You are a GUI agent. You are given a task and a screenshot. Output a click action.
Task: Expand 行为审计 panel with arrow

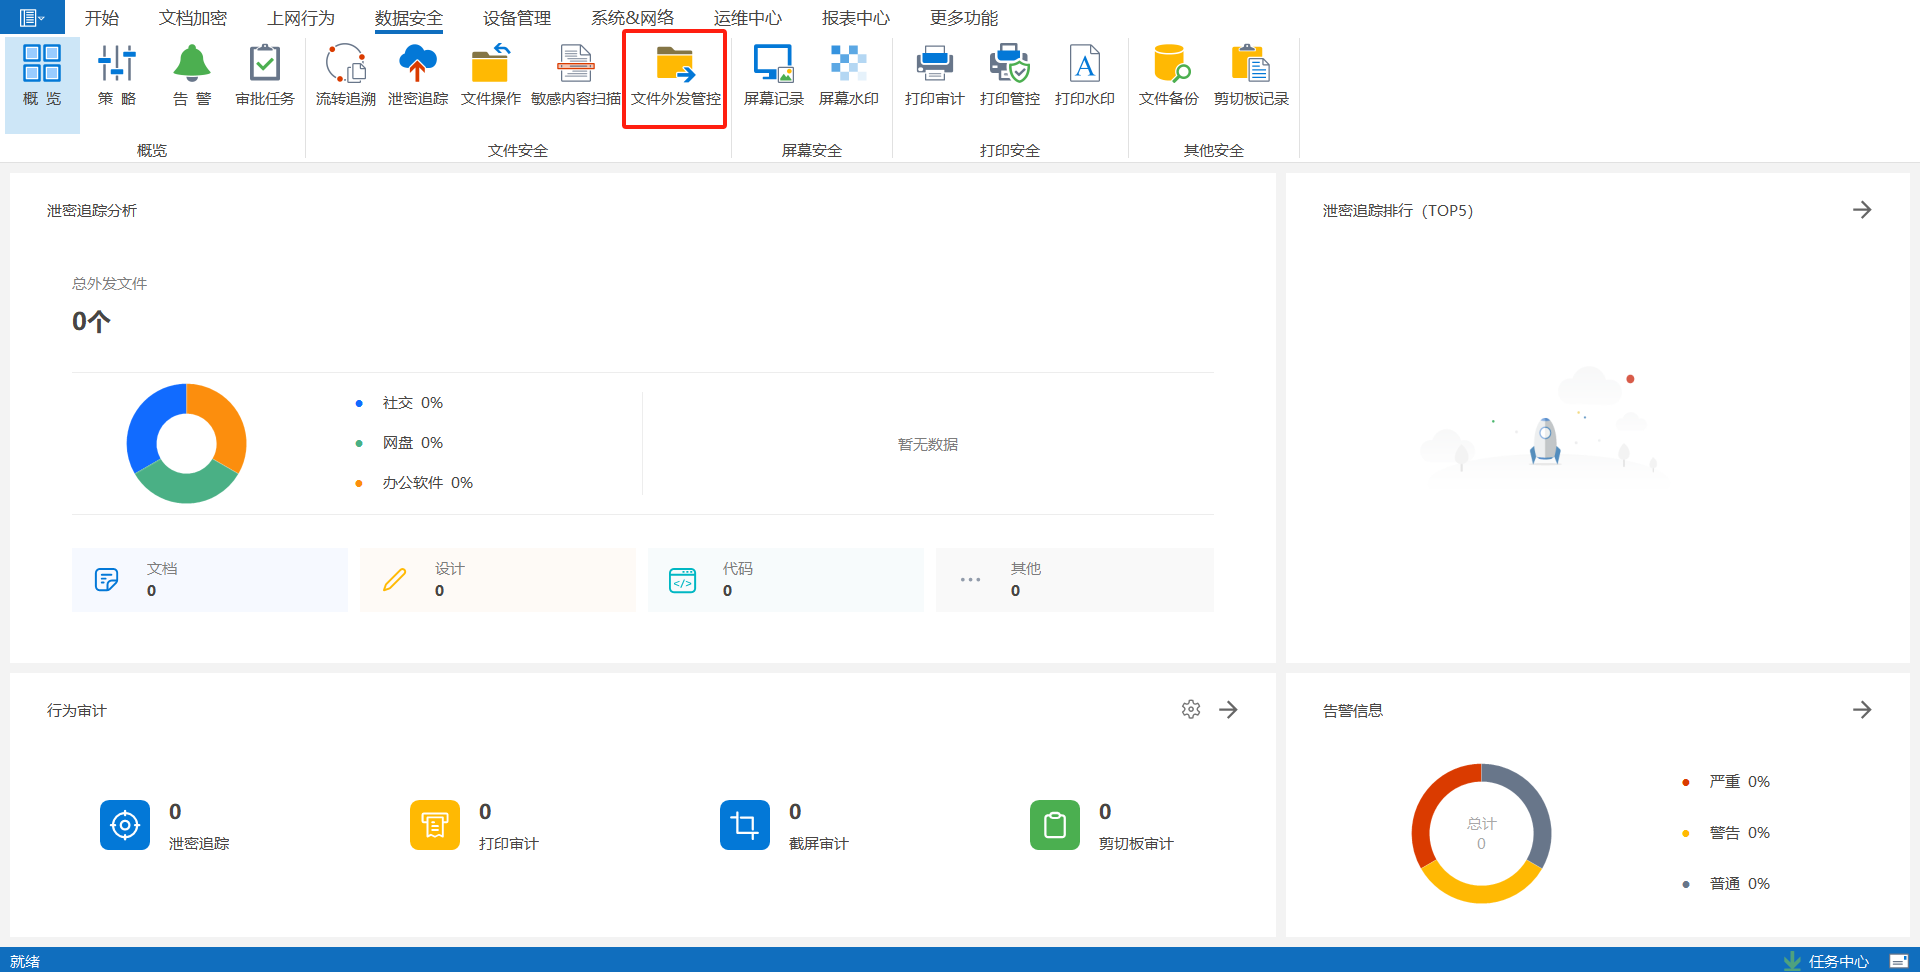pyautogui.click(x=1228, y=710)
